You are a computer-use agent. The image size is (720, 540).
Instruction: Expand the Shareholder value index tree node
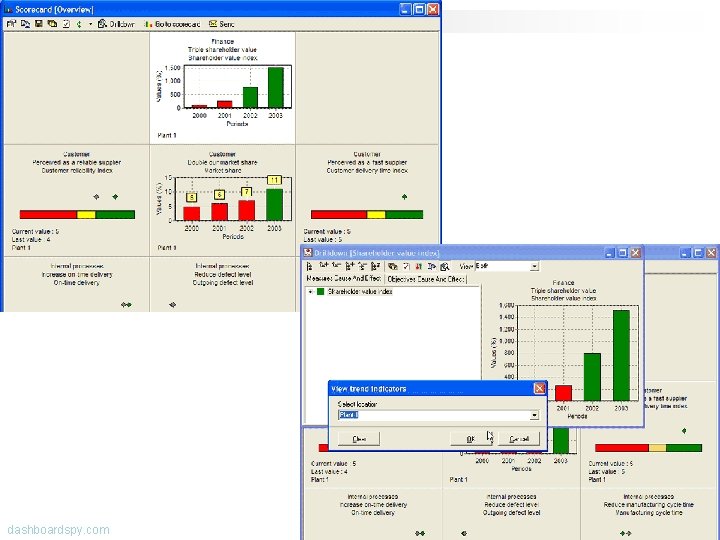310,292
